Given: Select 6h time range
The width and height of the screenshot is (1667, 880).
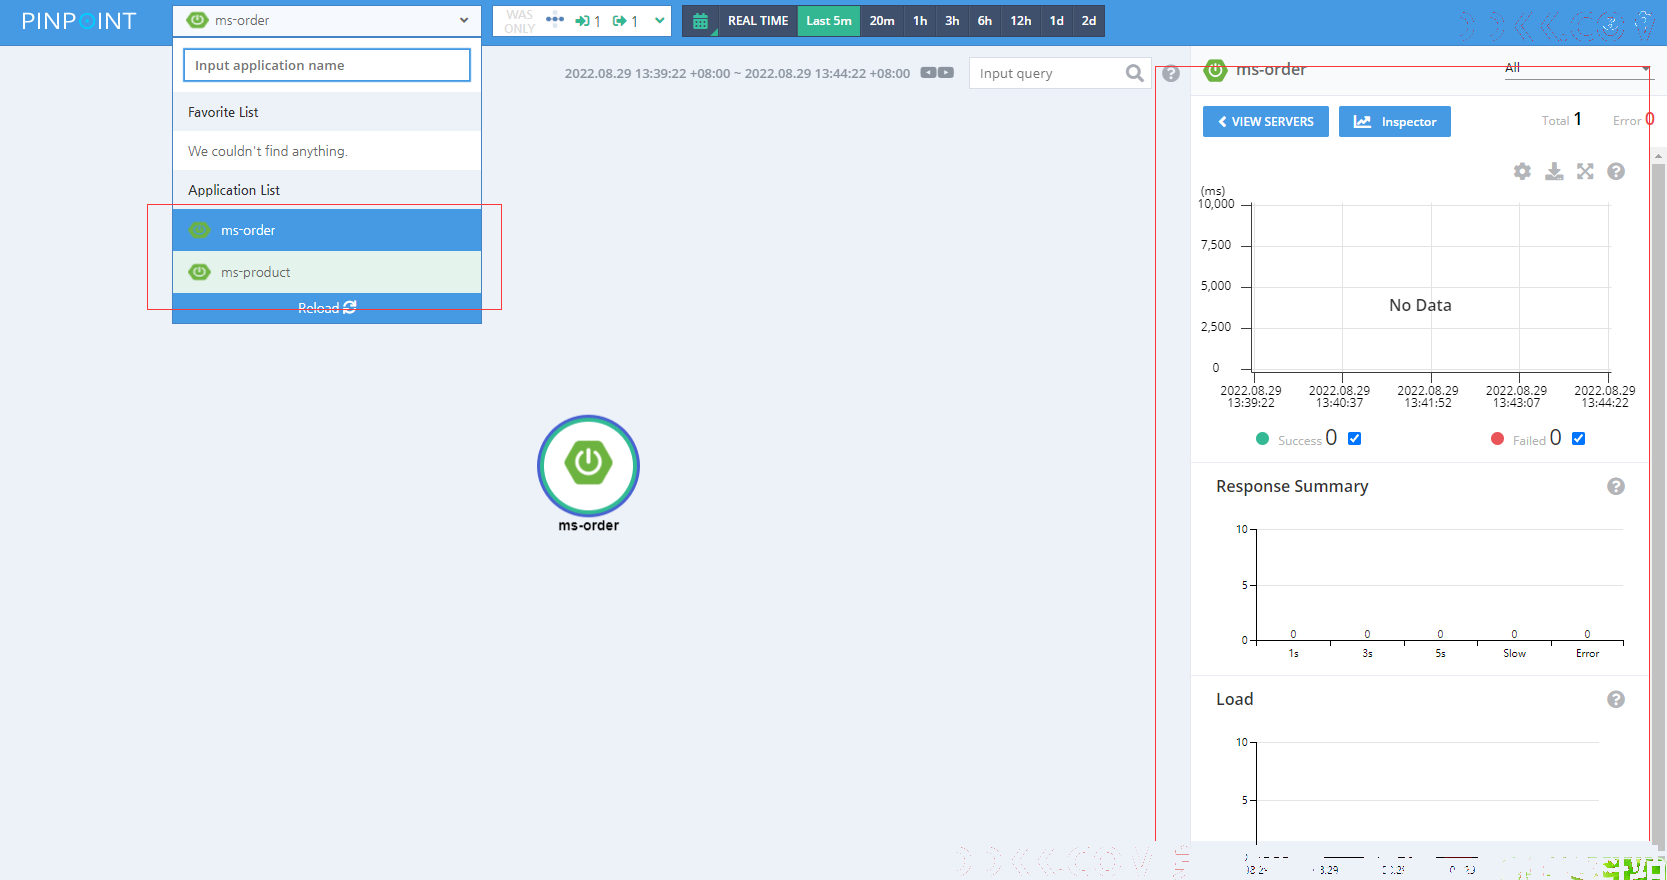Looking at the screenshot, I should click(x=985, y=21).
